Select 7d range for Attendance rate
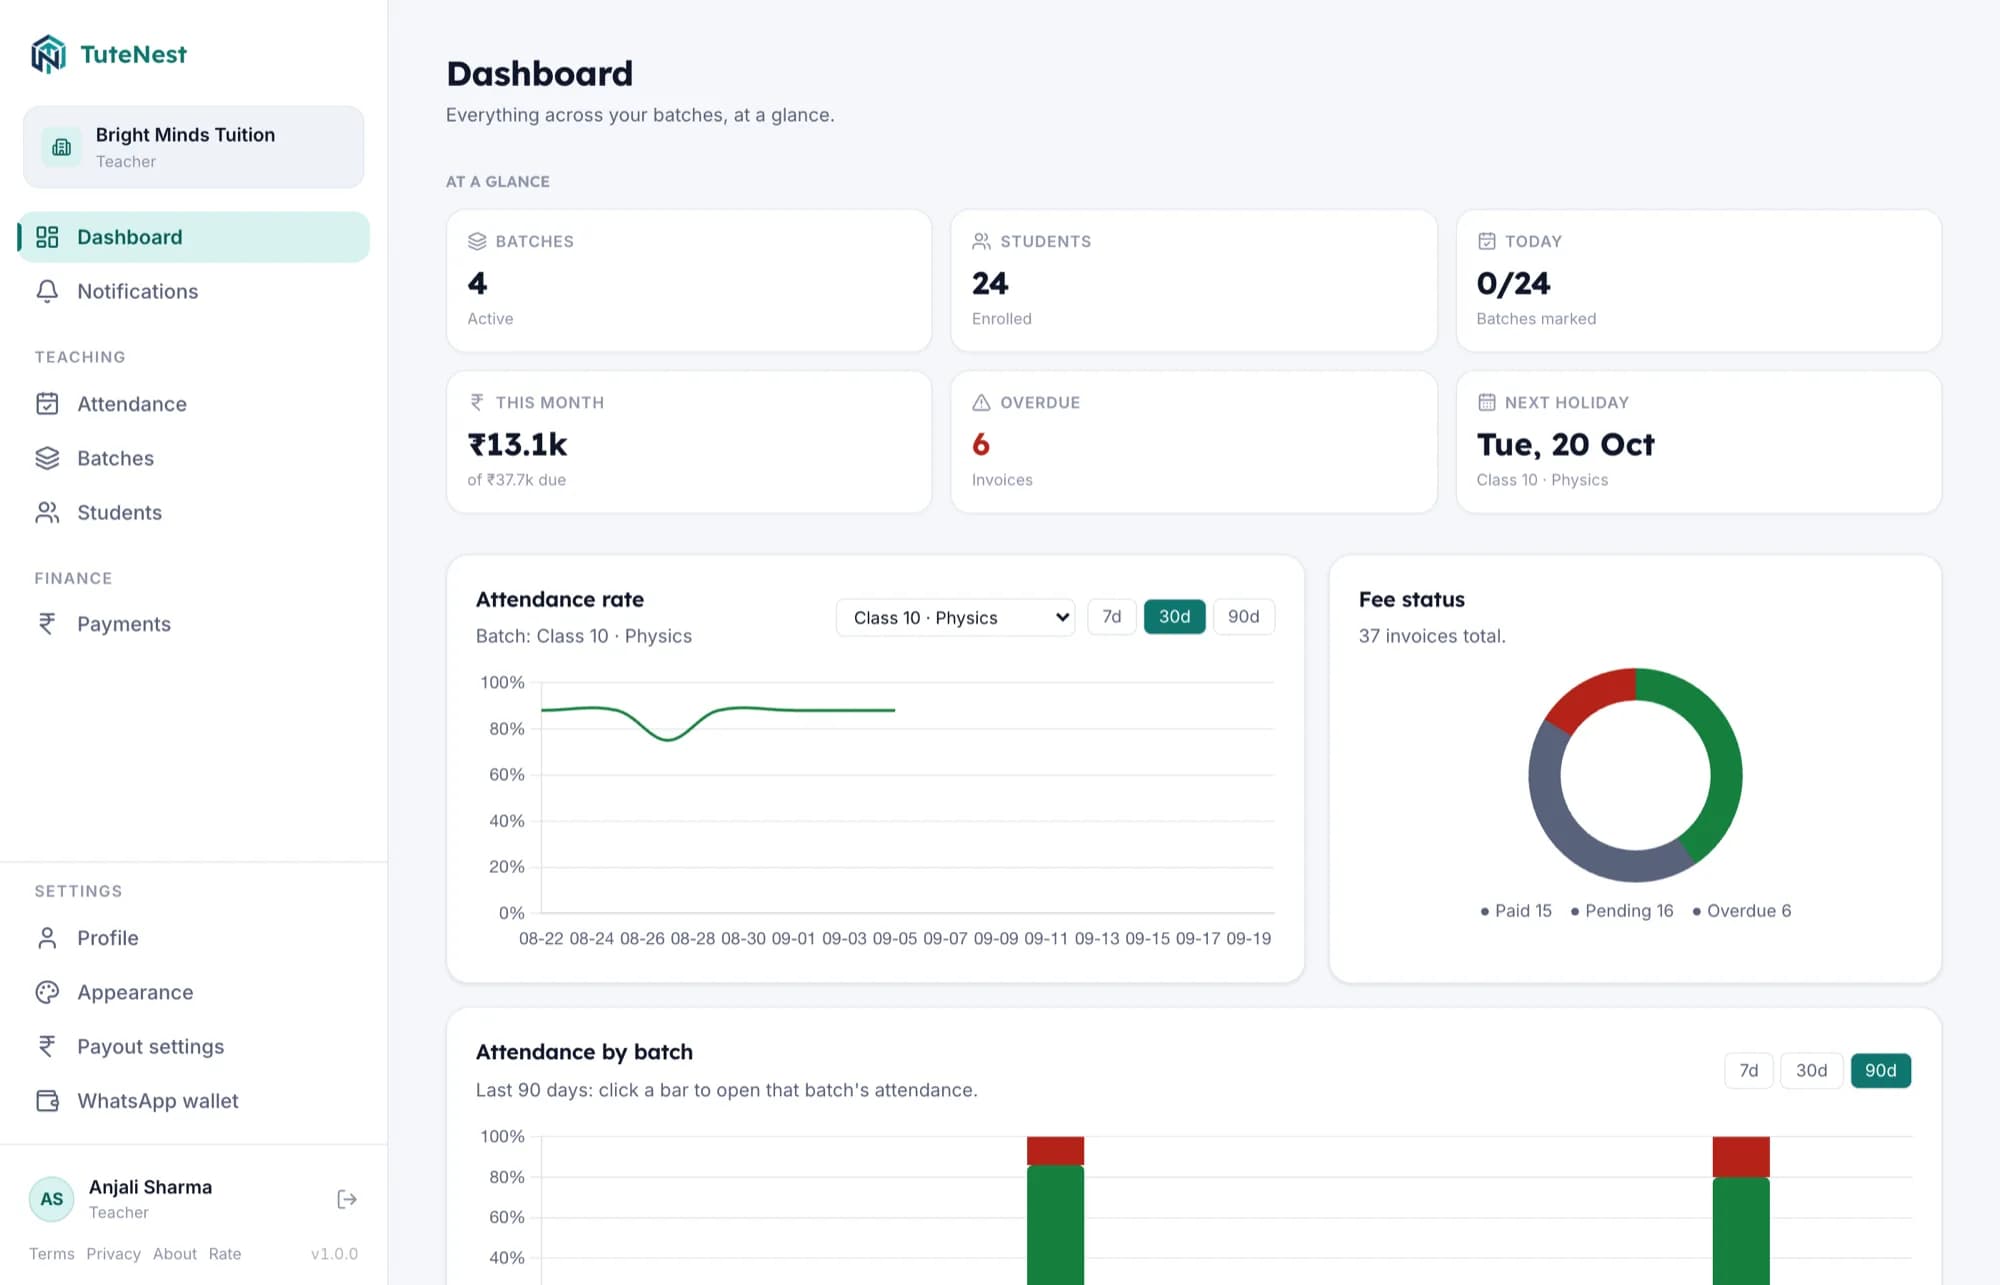The image size is (2000, 1285). coord(1112,617)
